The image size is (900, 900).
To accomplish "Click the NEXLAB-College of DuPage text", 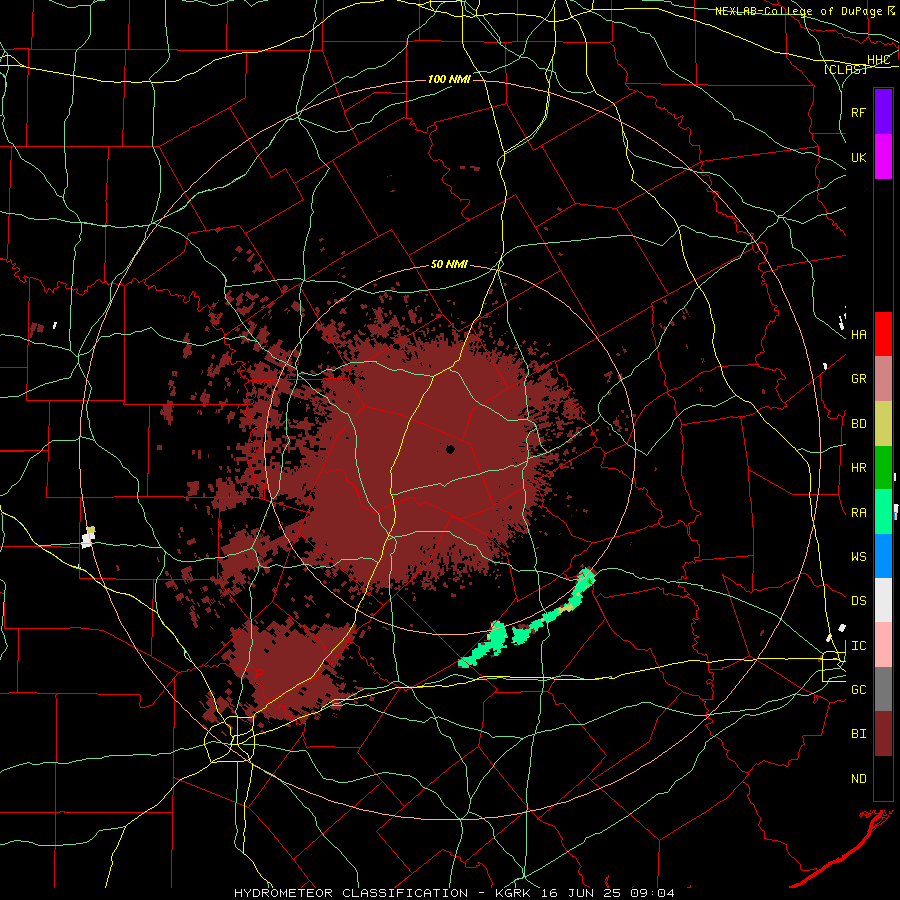I will click(x=798, y=11).
